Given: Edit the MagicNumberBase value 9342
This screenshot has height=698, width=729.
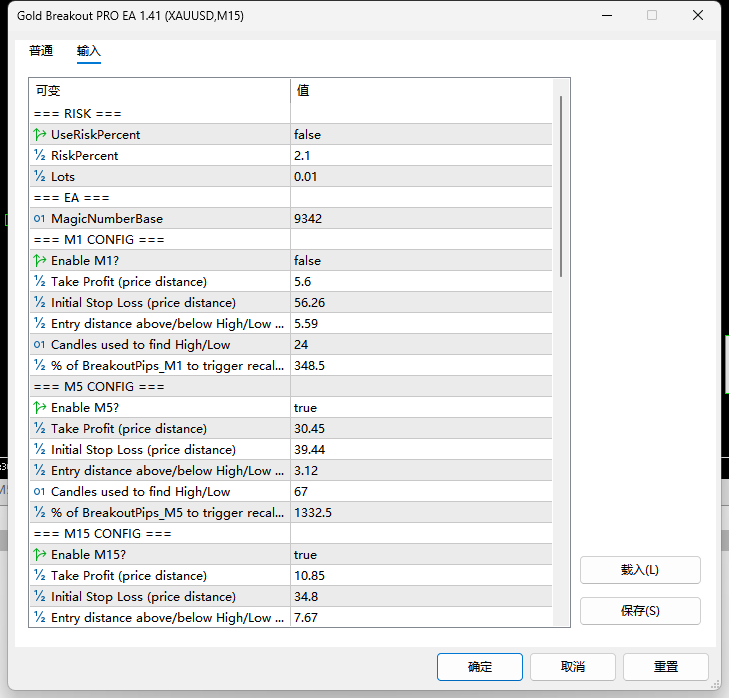Looking at the screenshot, I should tap(421, 219).
